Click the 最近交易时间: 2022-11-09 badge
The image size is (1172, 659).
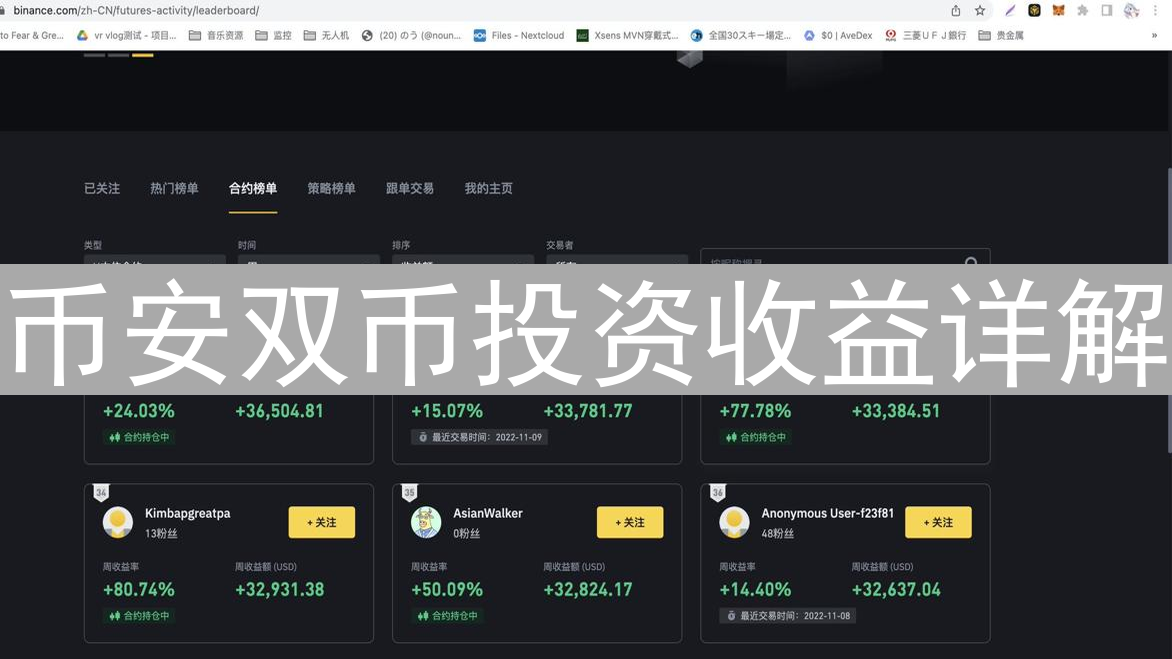tap(480, 437)
